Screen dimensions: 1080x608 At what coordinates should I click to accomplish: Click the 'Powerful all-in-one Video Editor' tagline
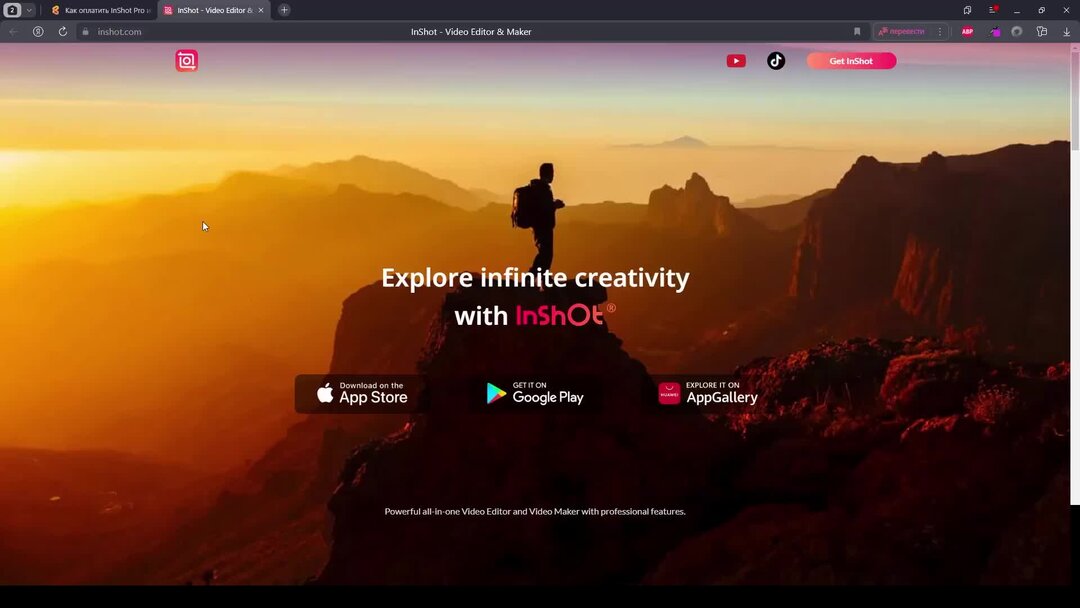(535, 511)
